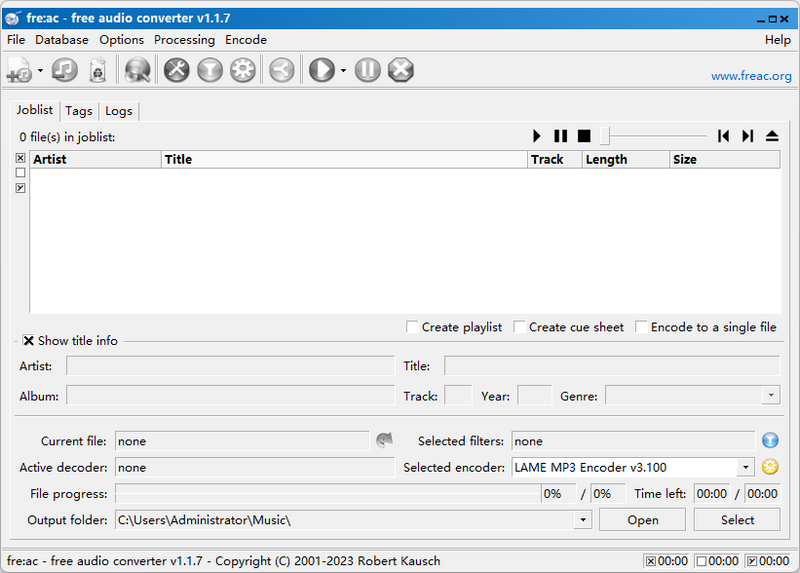Expand the Output folder dropdown
The height and width of the screenshot is (573, 800).
click(583, 520)
